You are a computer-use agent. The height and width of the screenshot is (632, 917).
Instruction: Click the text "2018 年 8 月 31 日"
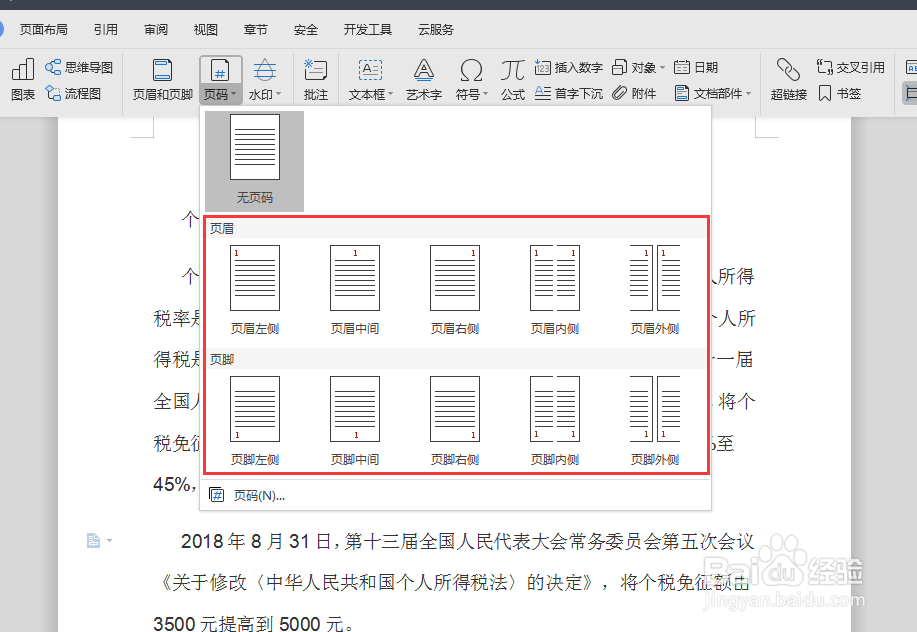click(256, 541)
